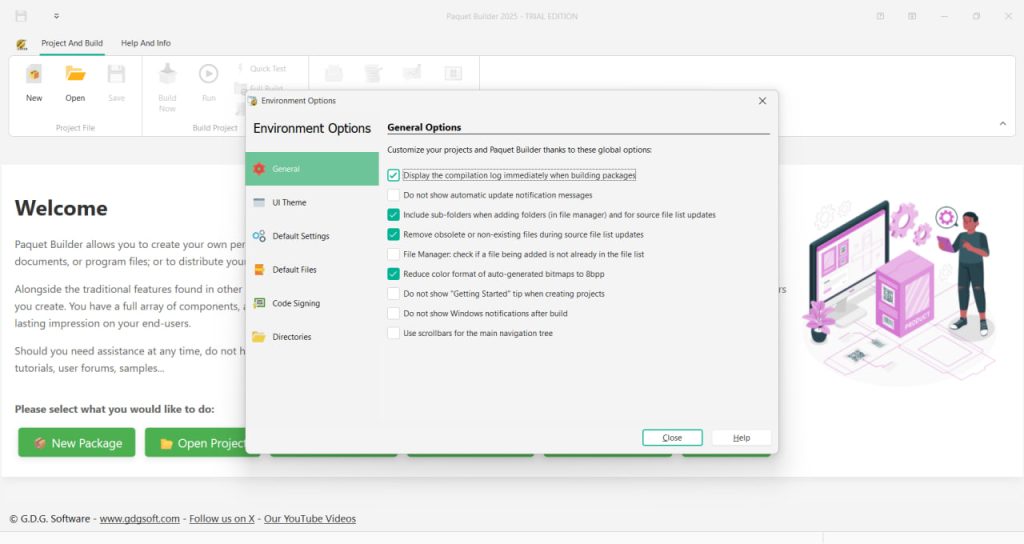
Task: Switch to Help And Info ribbon tab
Action: point(146,43)
